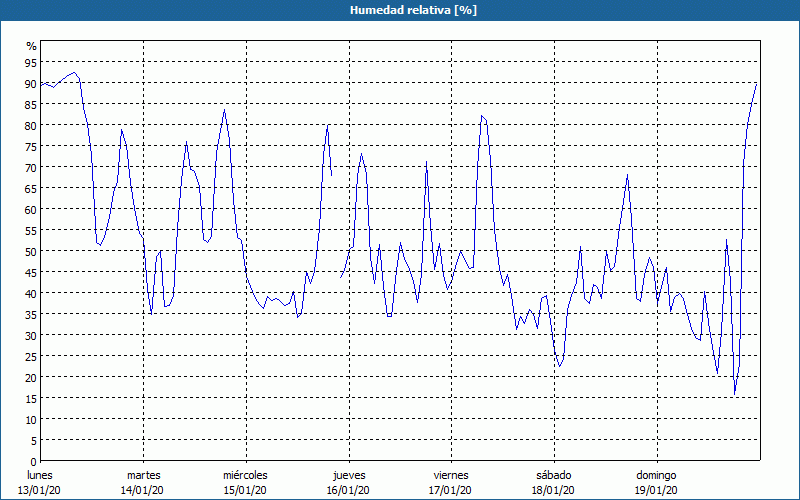The image size is (800, 500).
Task: Click the '15/01/20' date label
Action: point(245,490)
